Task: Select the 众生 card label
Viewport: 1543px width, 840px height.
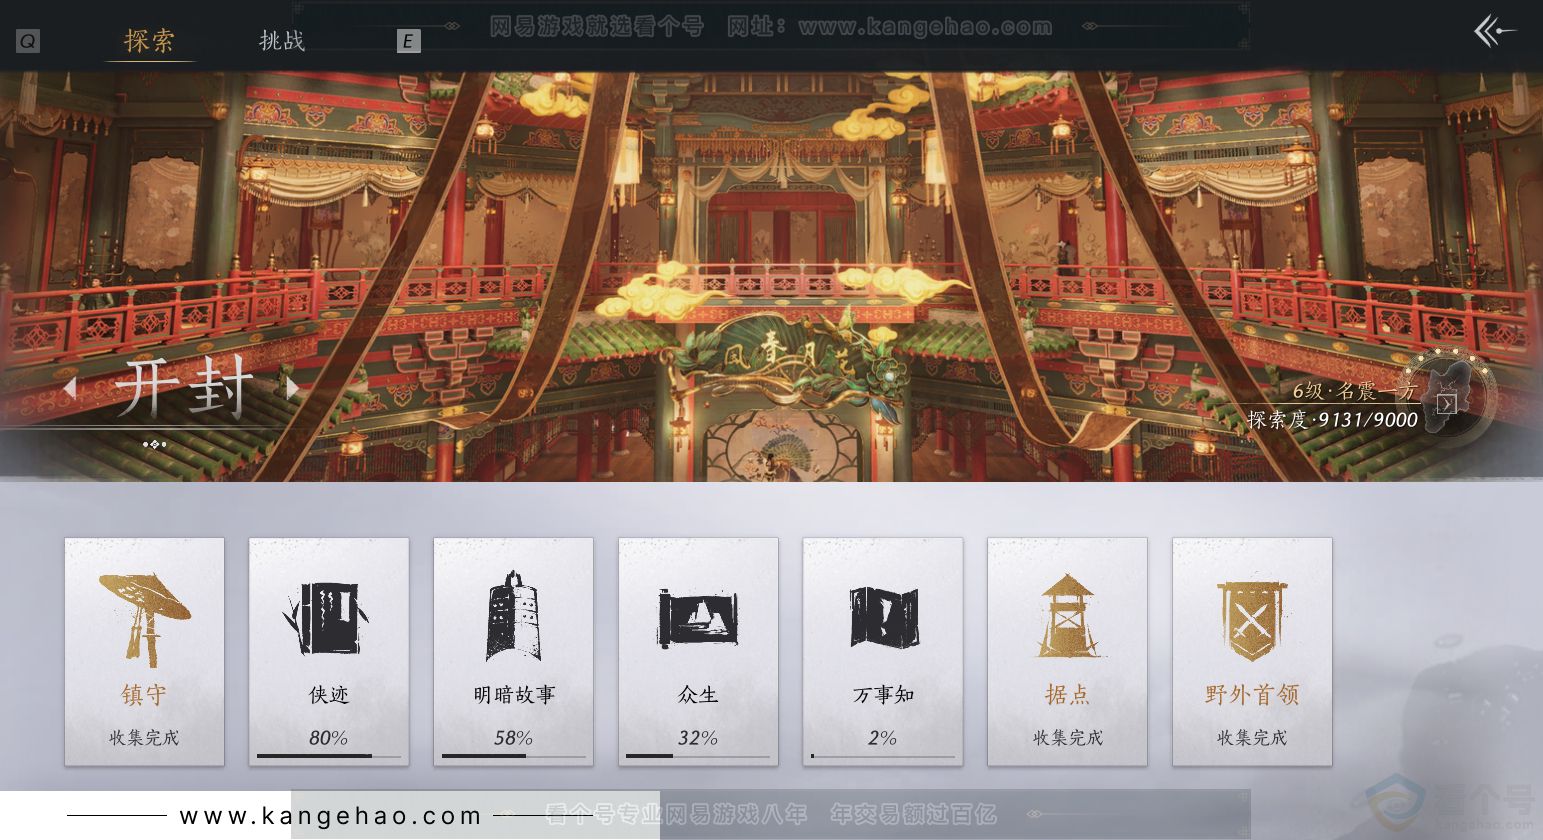Action: (x=698, y=695)
